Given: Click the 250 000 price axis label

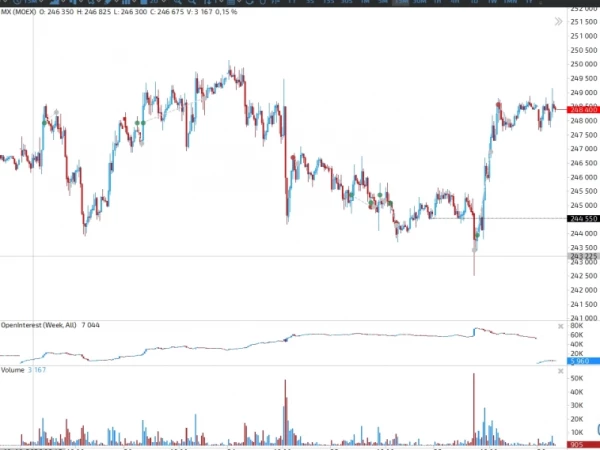Looking at the screenshot, I should (584, 64).
